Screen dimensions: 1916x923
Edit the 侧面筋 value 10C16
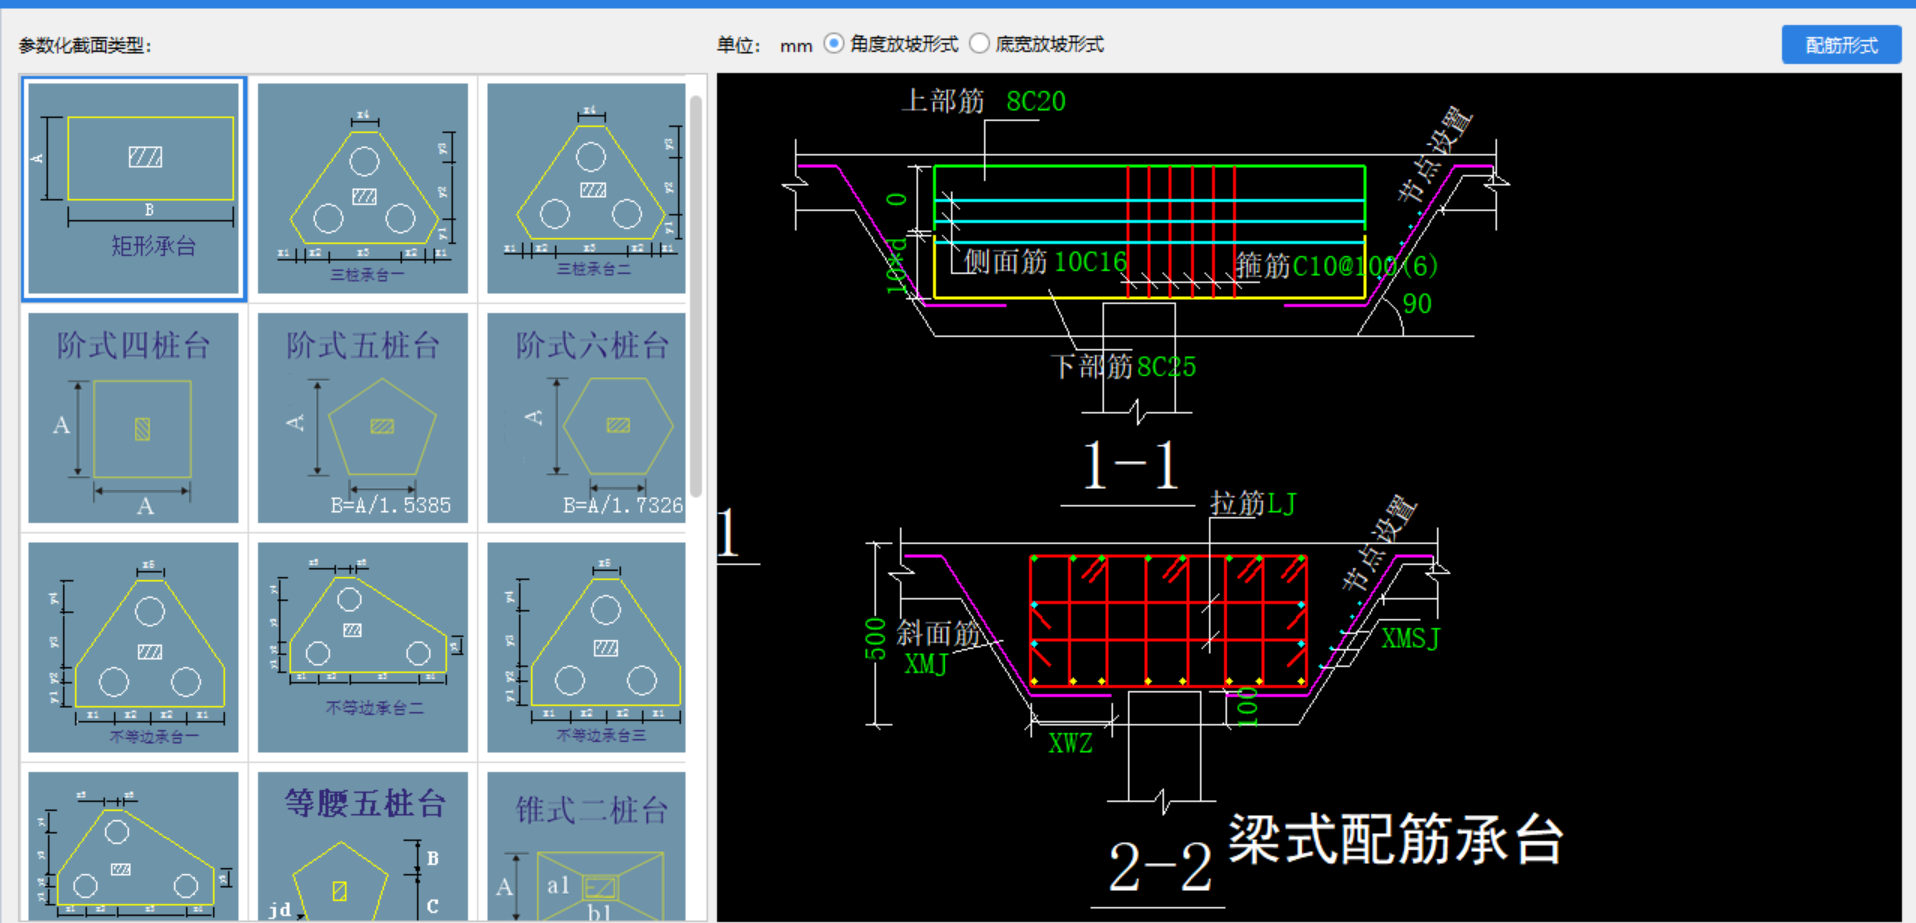pos(1091,262)
